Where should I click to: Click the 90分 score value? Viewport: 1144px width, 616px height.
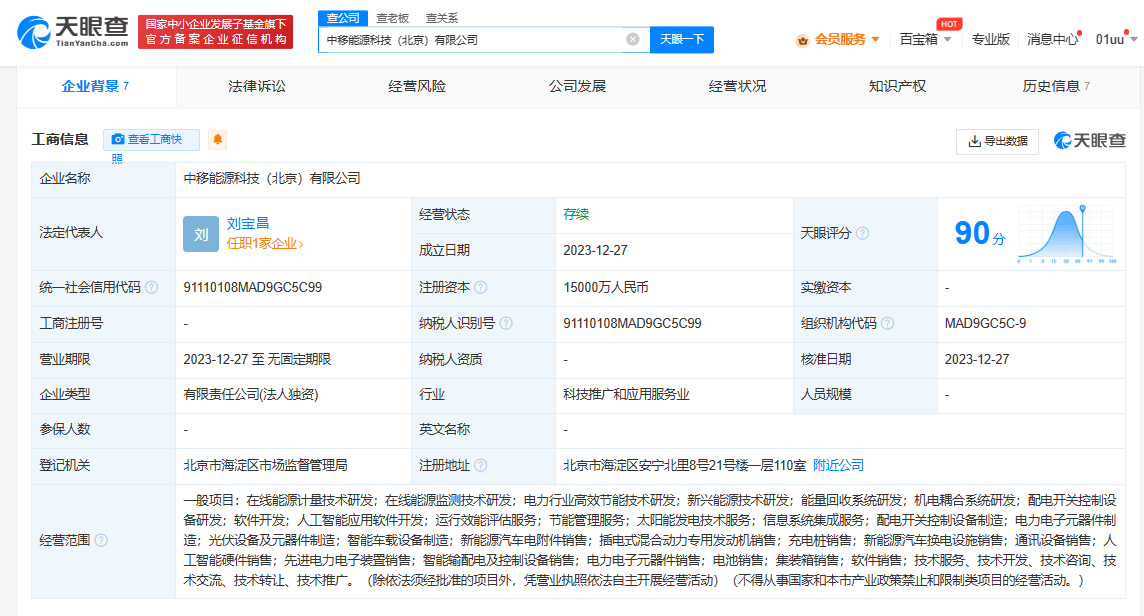[979, 234]
